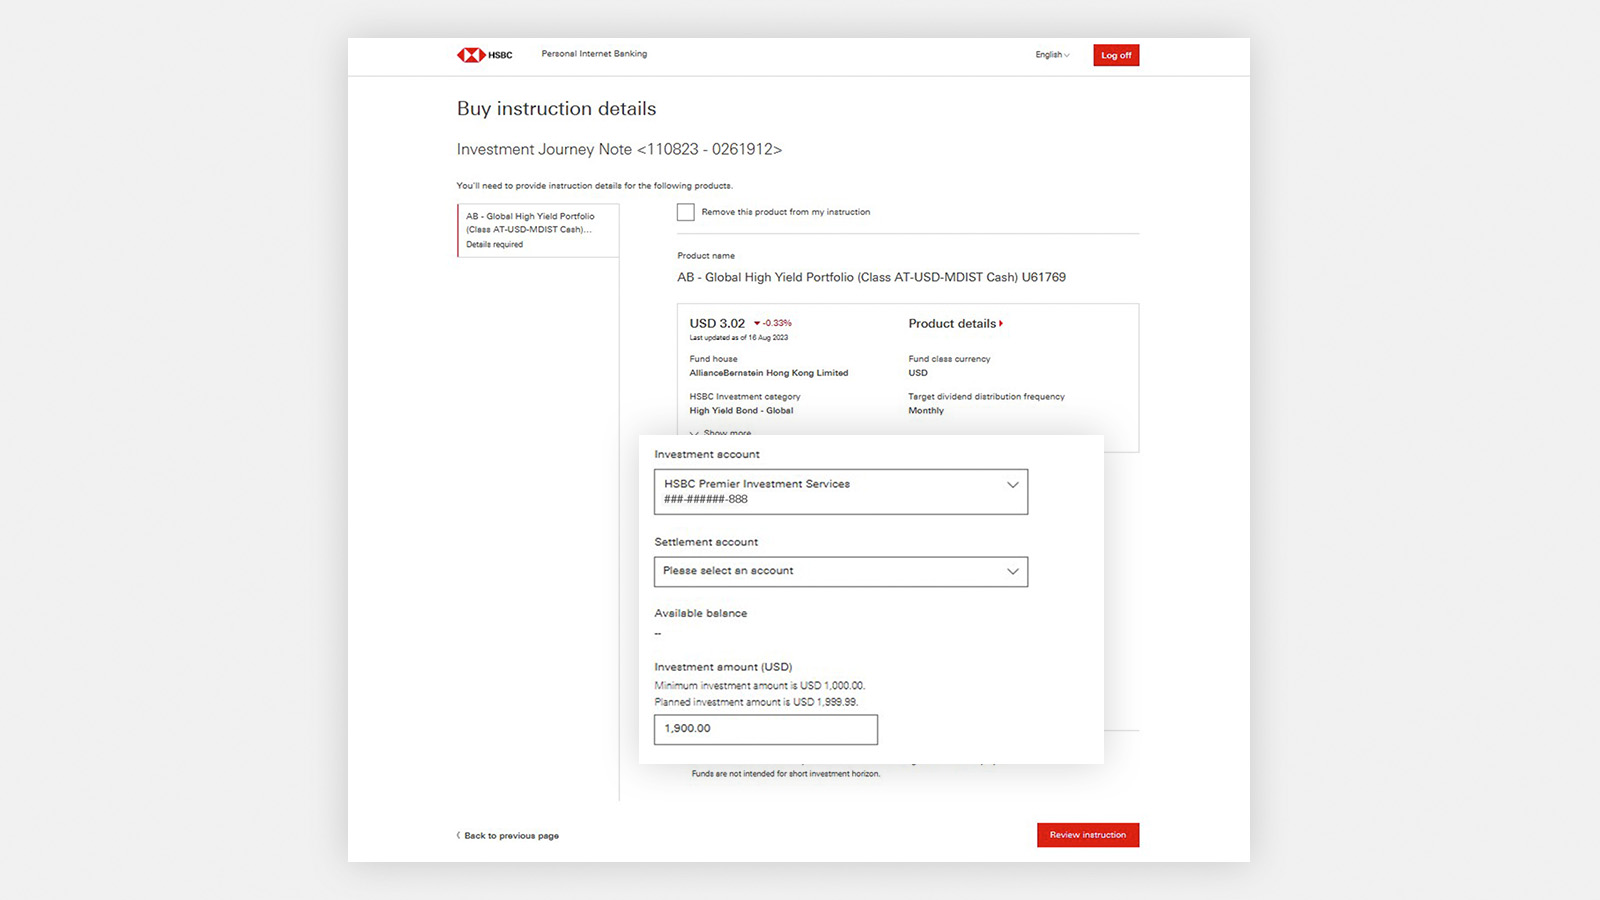Click the Investment amount field showing 1,900.00
The height and width of the screenshot is (900, 1600).
[x=766, y=729]
